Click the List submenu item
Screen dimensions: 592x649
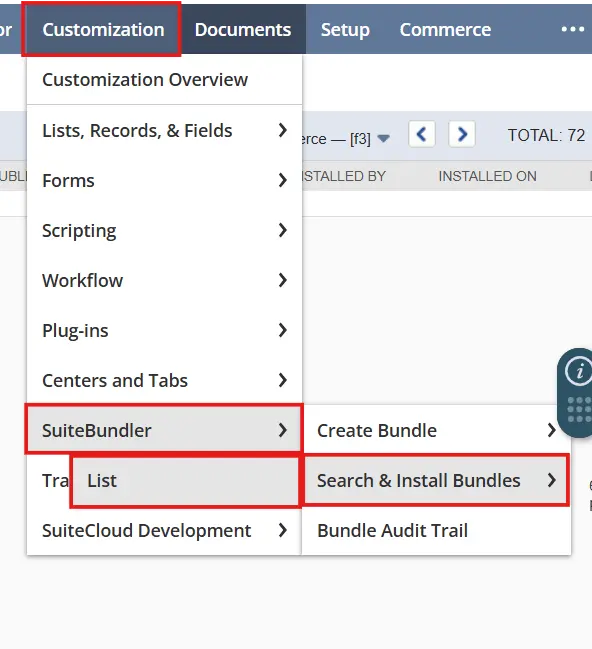(185, 481)
